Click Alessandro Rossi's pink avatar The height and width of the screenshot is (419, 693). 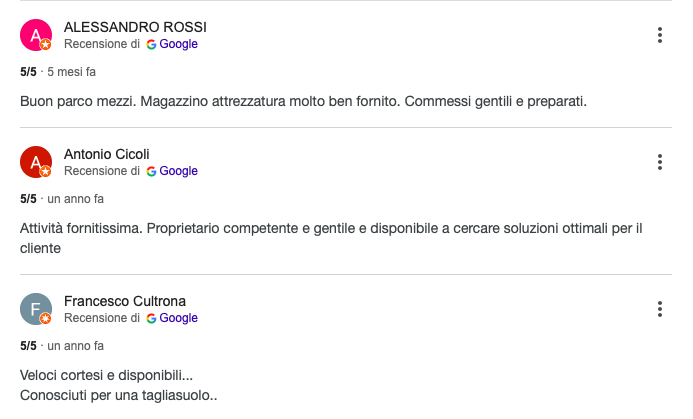coord(36,35)
